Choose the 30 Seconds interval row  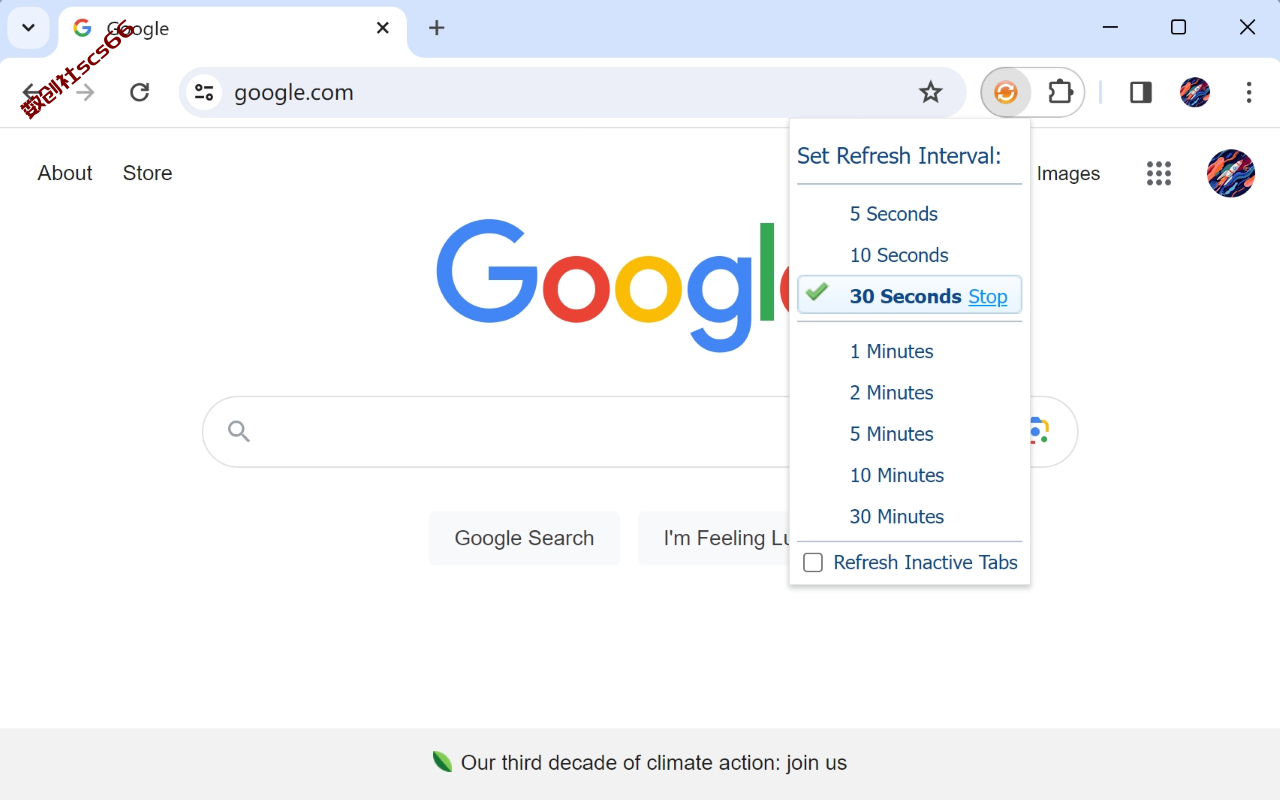[909, 295]
